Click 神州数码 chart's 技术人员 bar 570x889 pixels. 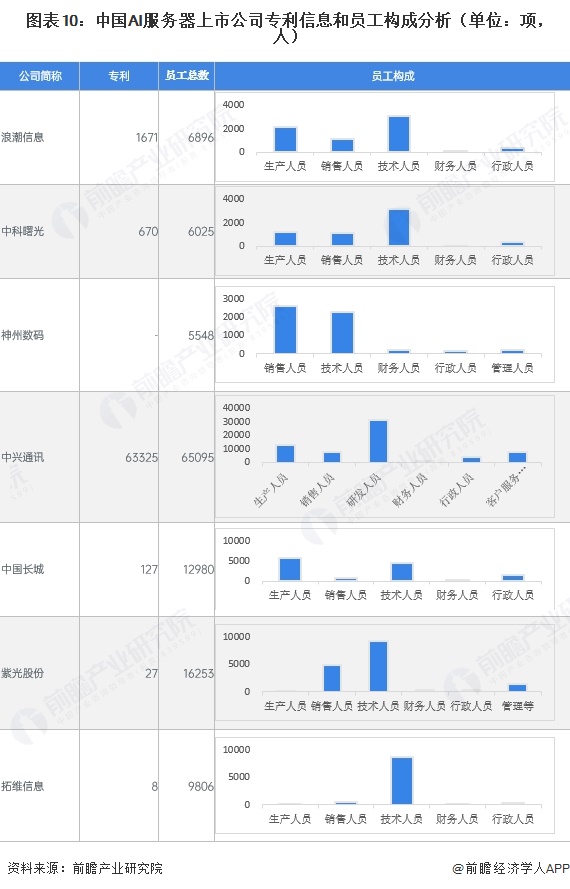pos(342,333)
